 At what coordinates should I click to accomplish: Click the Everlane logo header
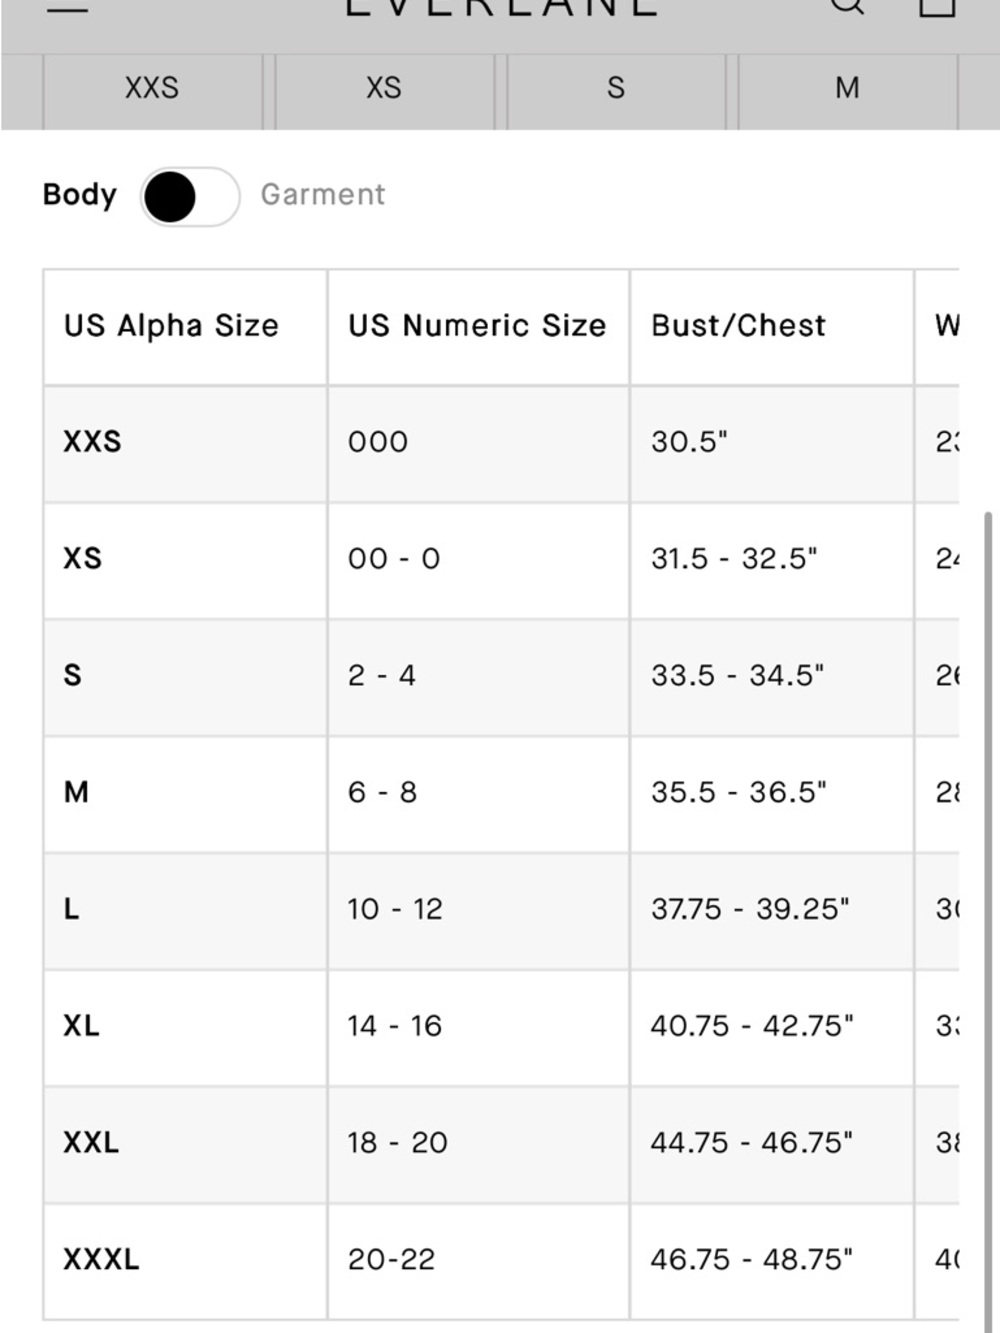[x=501, y=8]
